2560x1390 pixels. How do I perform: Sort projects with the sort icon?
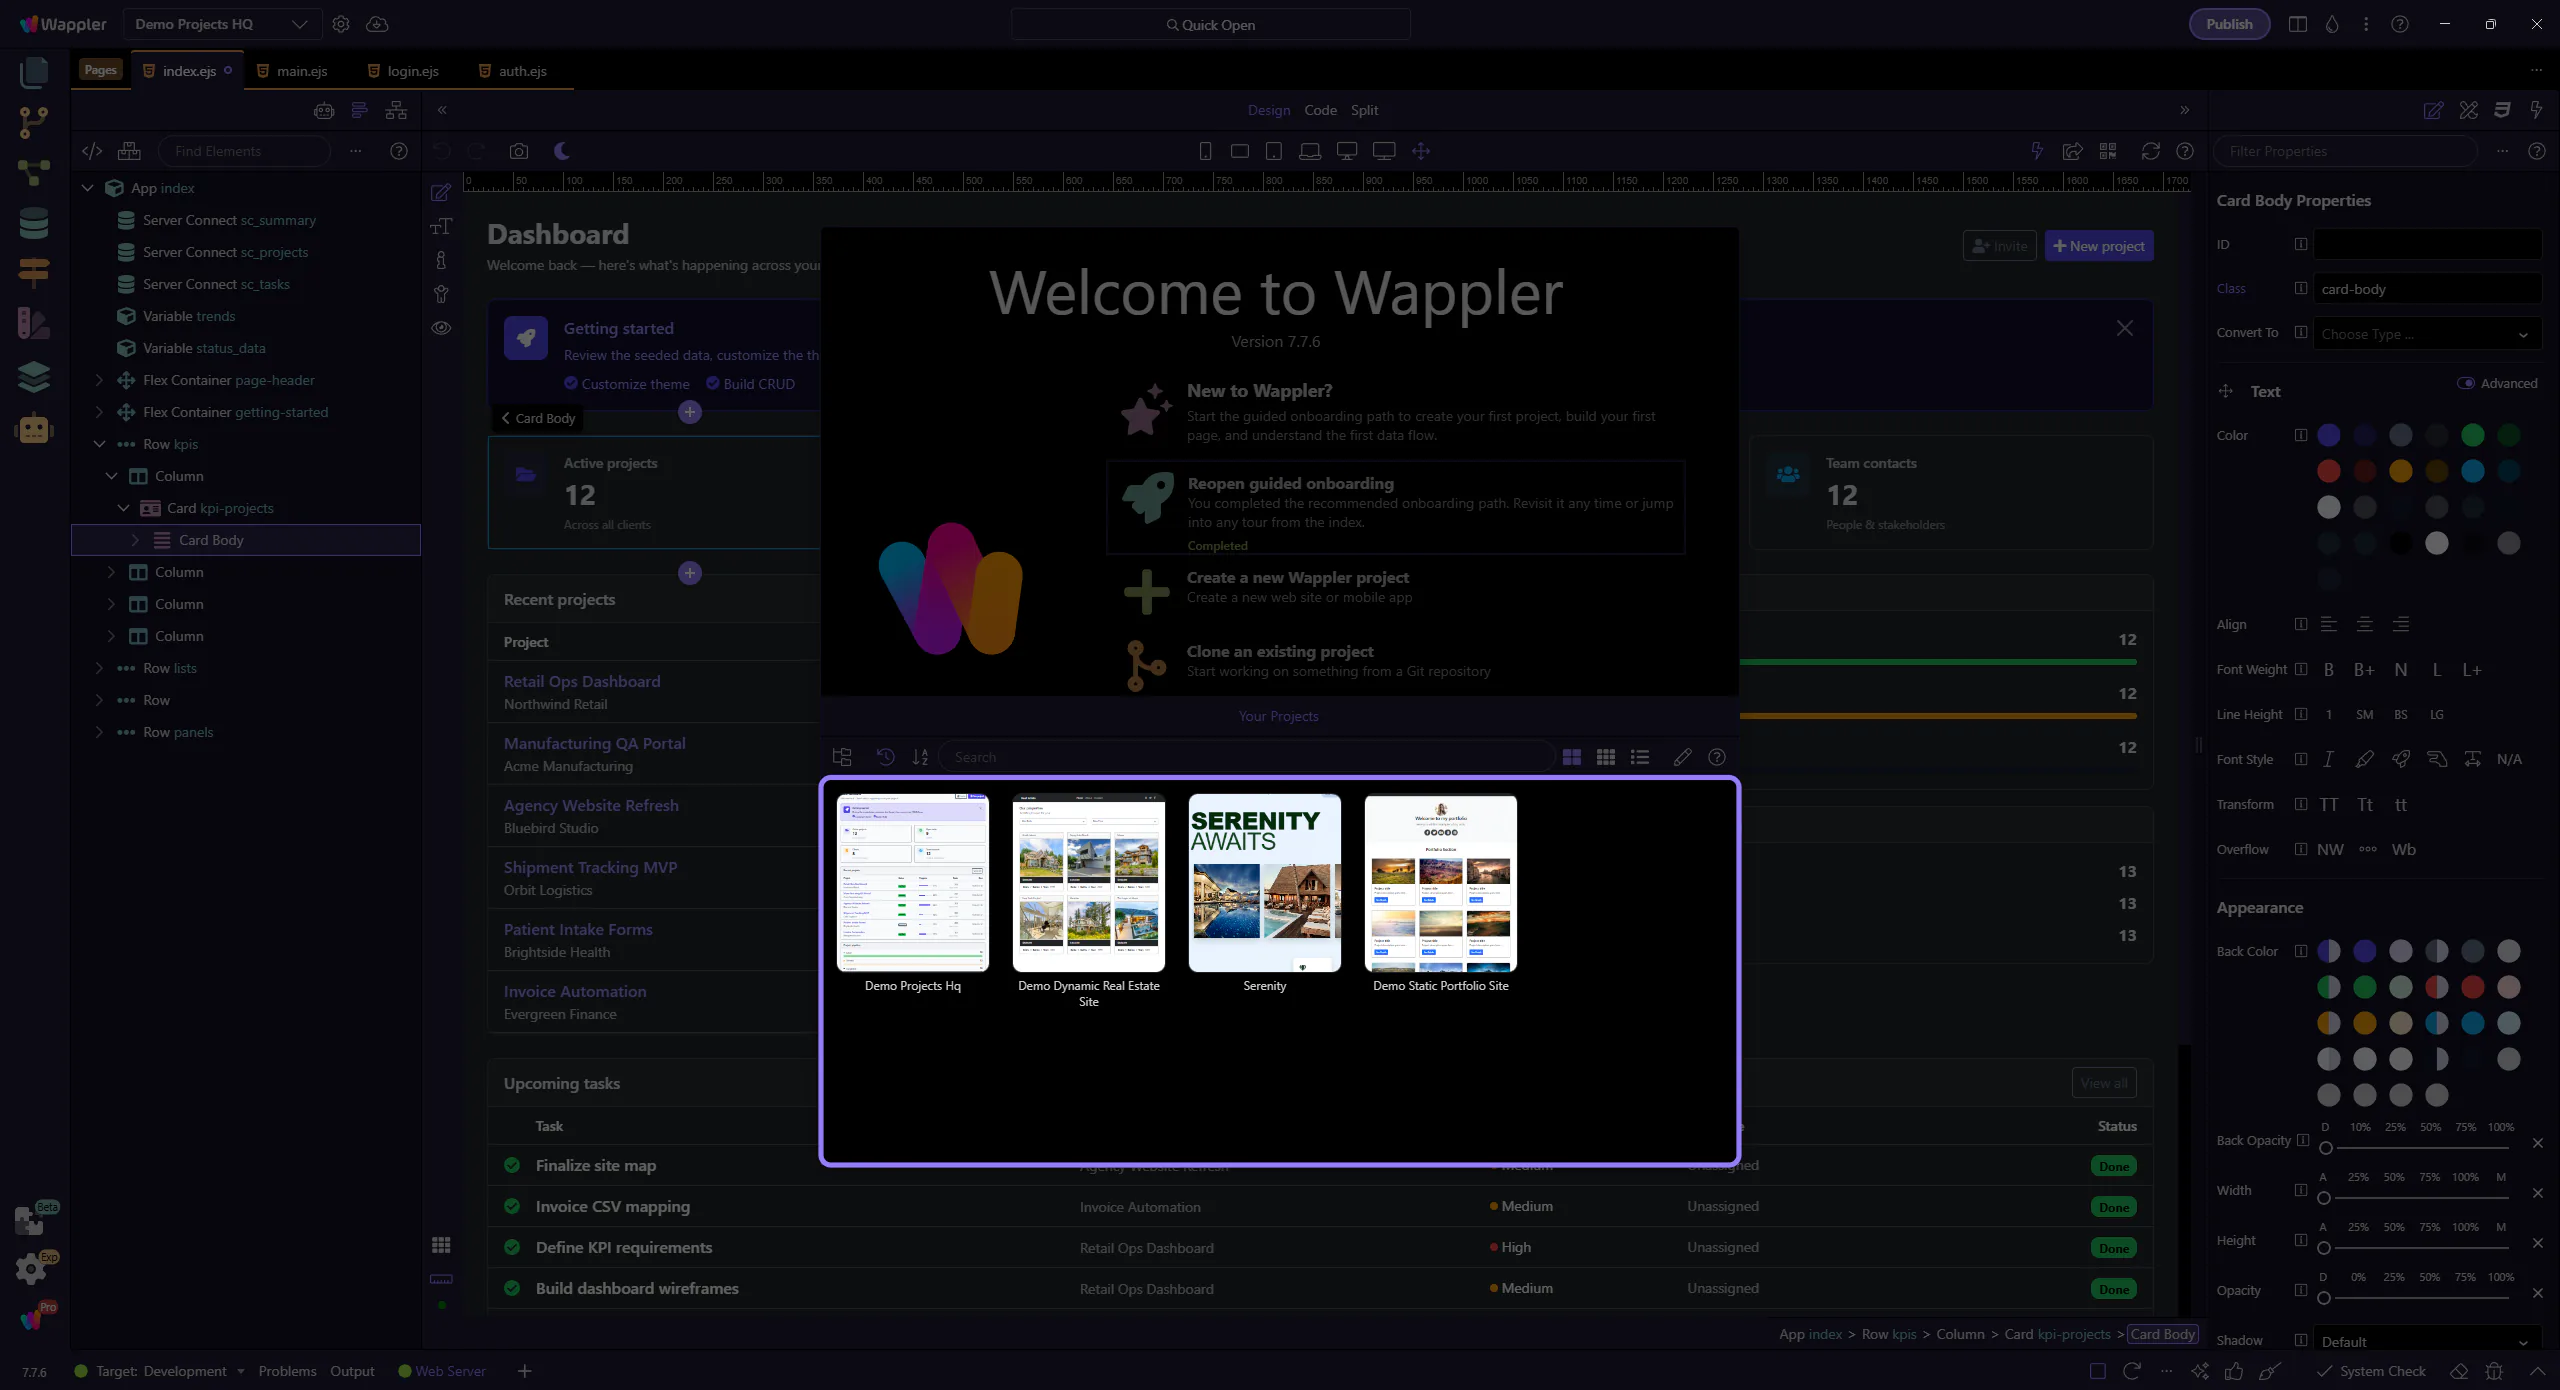(x=920, y=757)
